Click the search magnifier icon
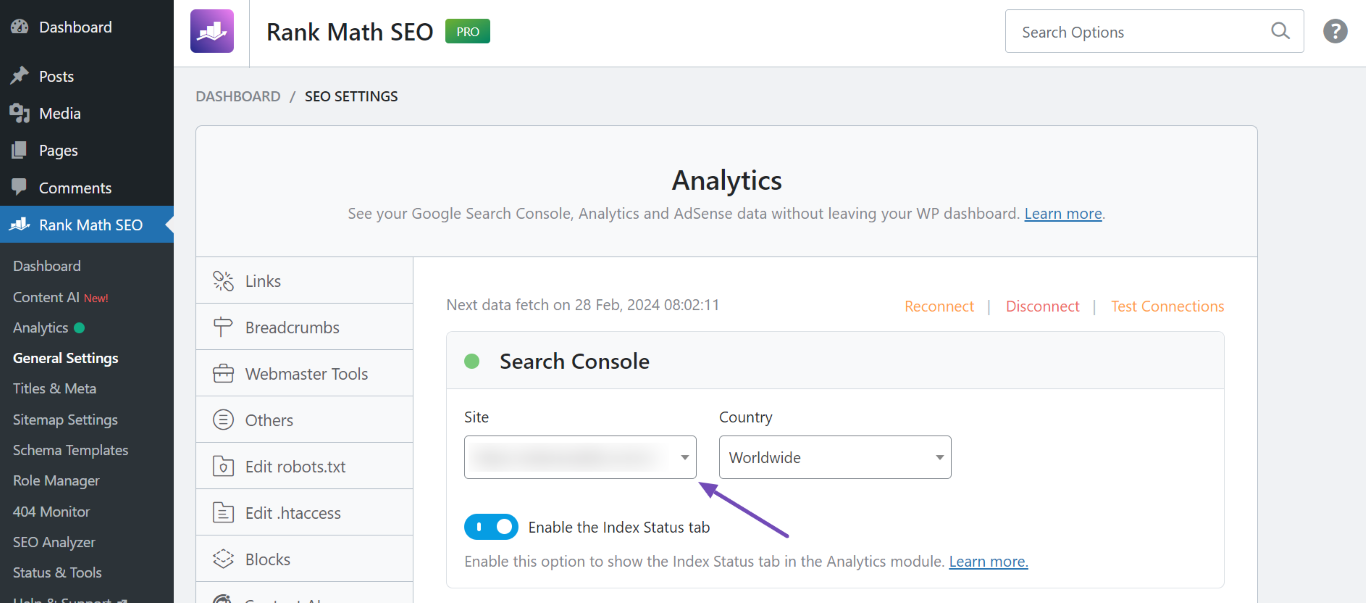Screen dimensions: 1366x603 (1280, 31)
